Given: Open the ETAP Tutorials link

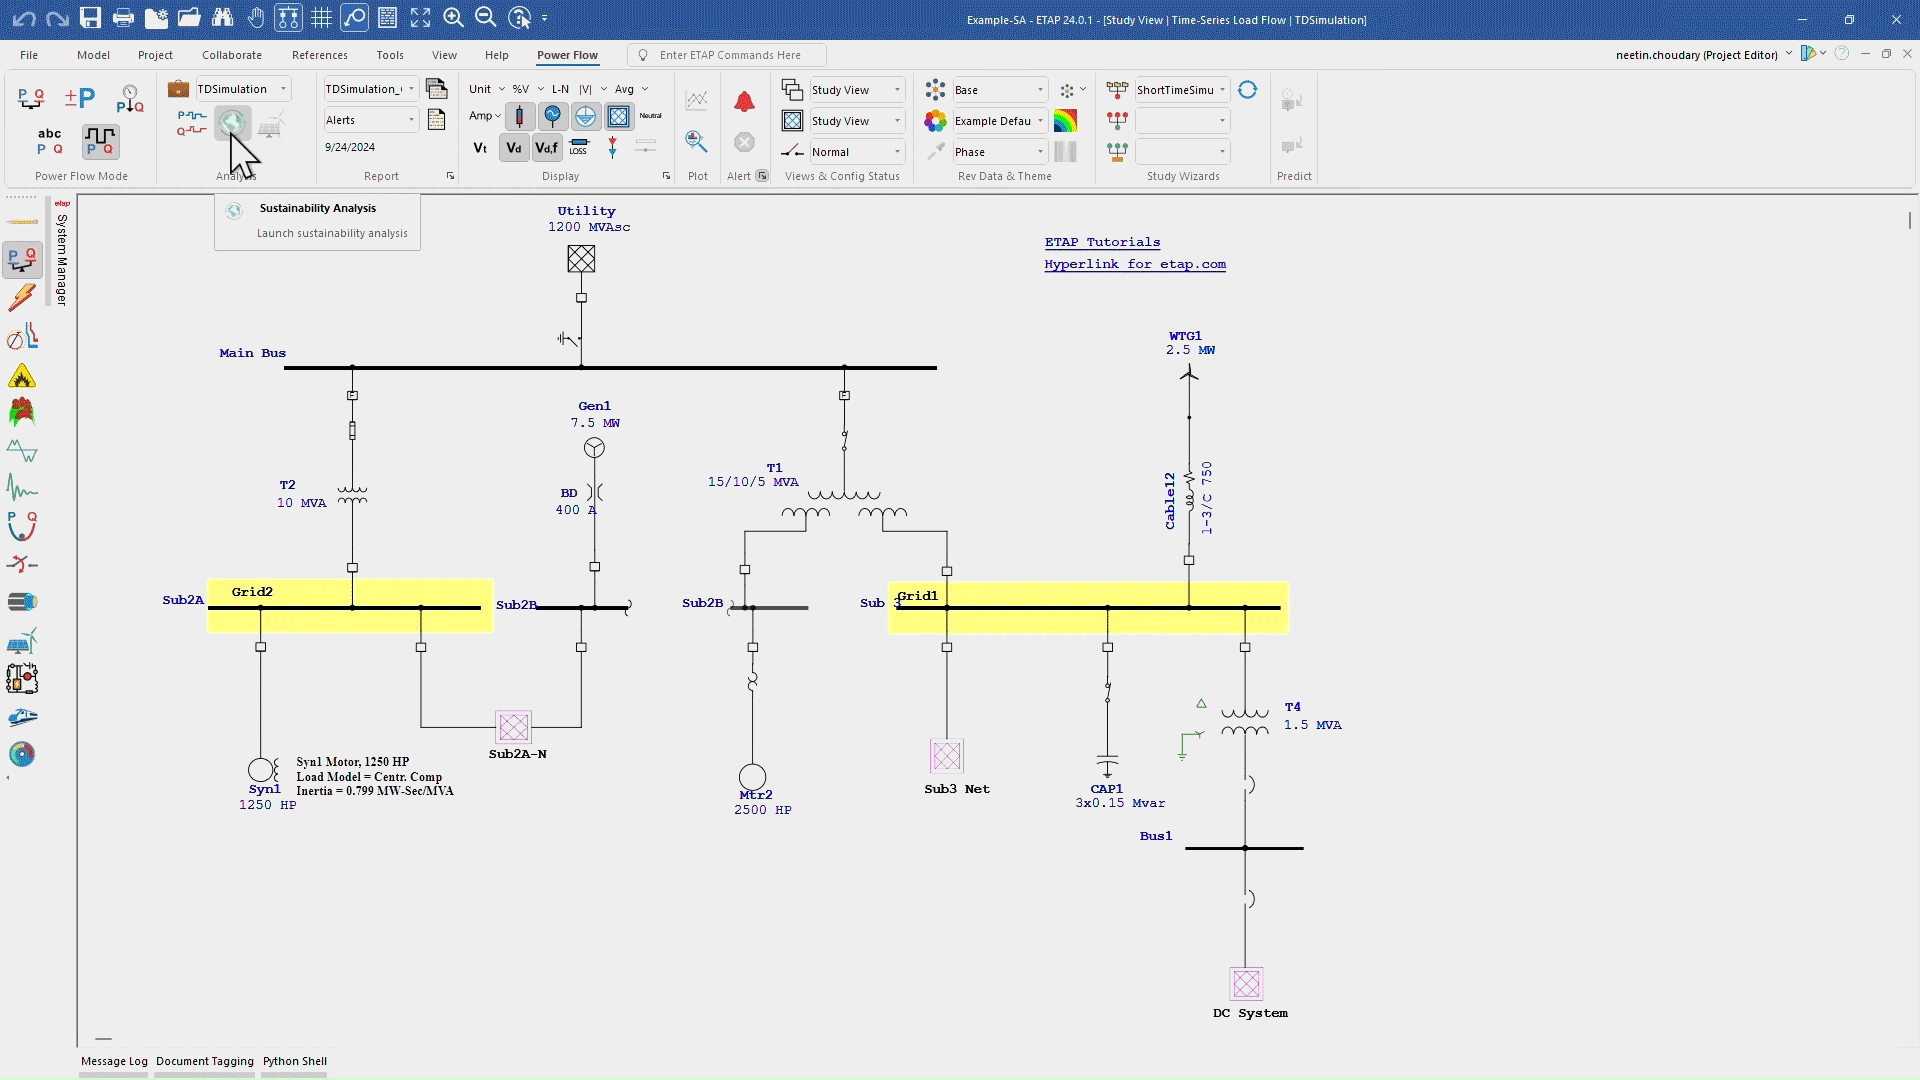Looking at the screenshot, I should 1102,242.
